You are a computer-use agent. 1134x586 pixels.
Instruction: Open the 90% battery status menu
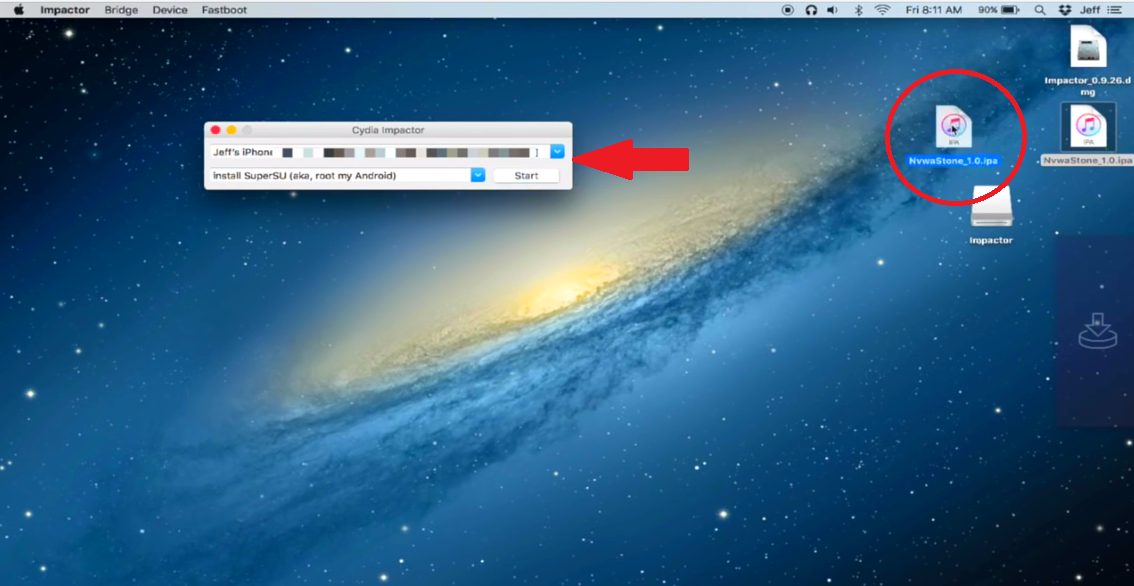pos(999,10)
